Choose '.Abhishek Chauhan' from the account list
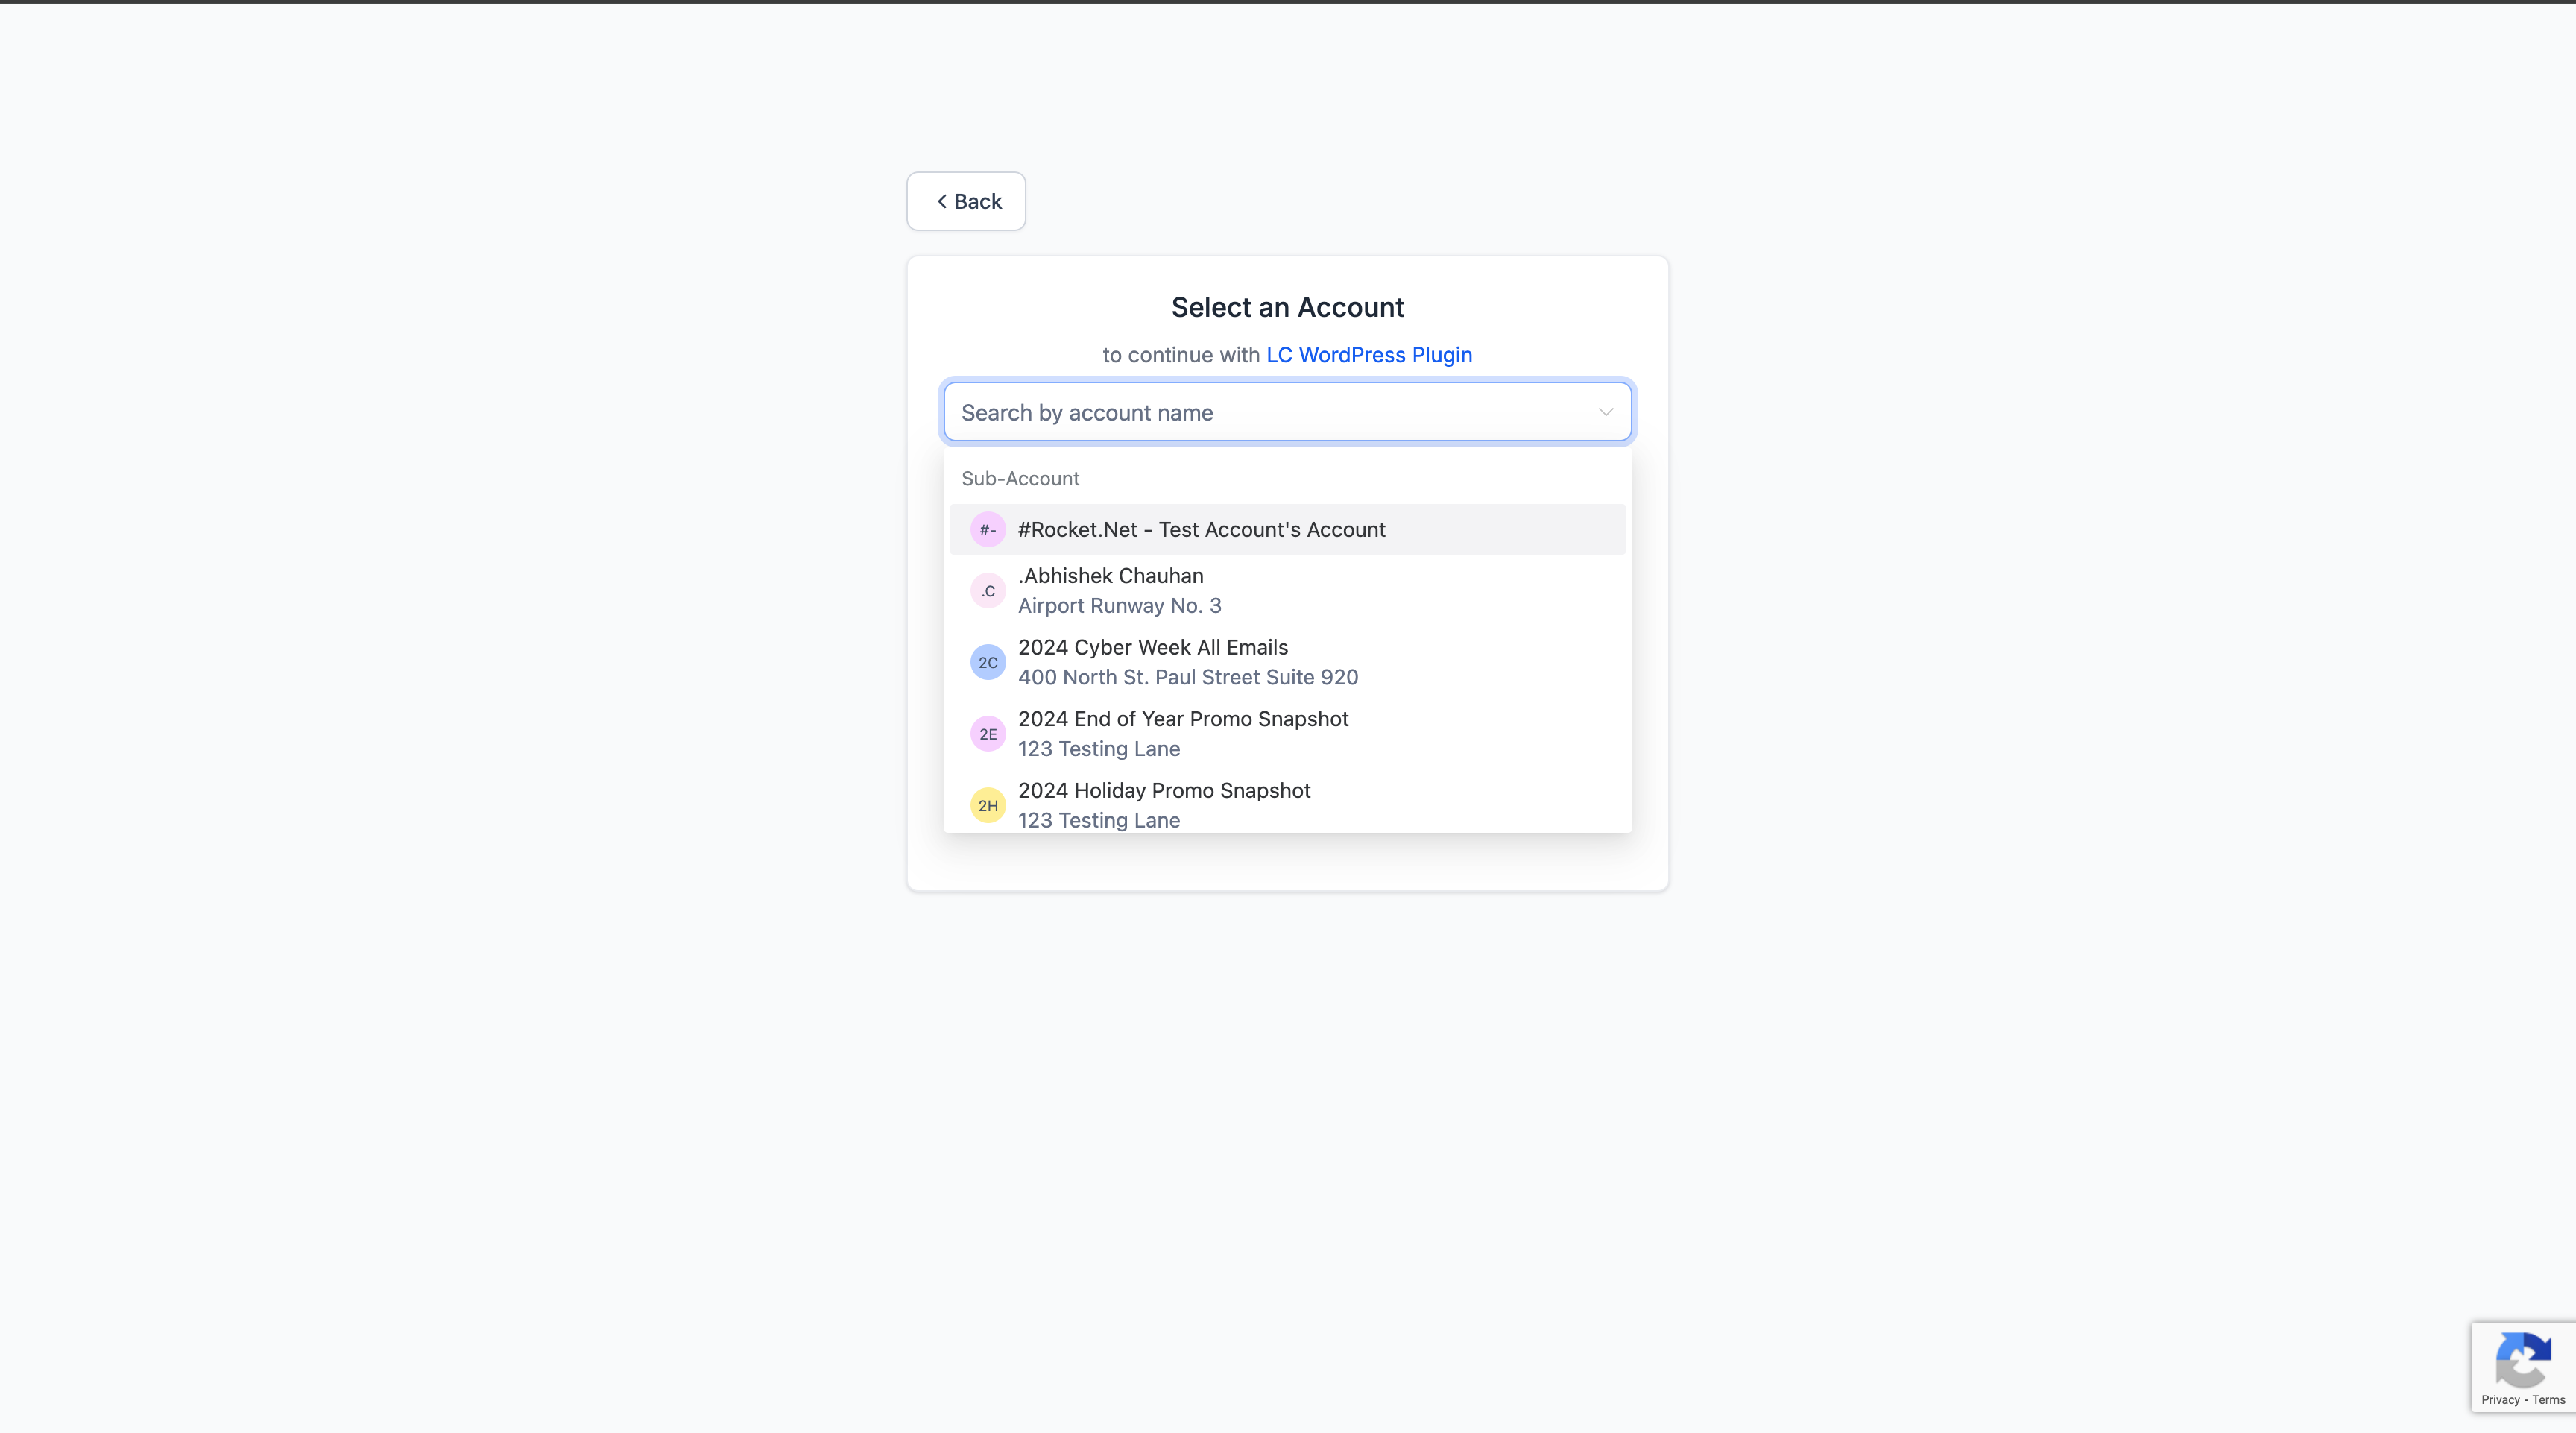Viewport: 2576px width, 1433px height. [1110, 576]
